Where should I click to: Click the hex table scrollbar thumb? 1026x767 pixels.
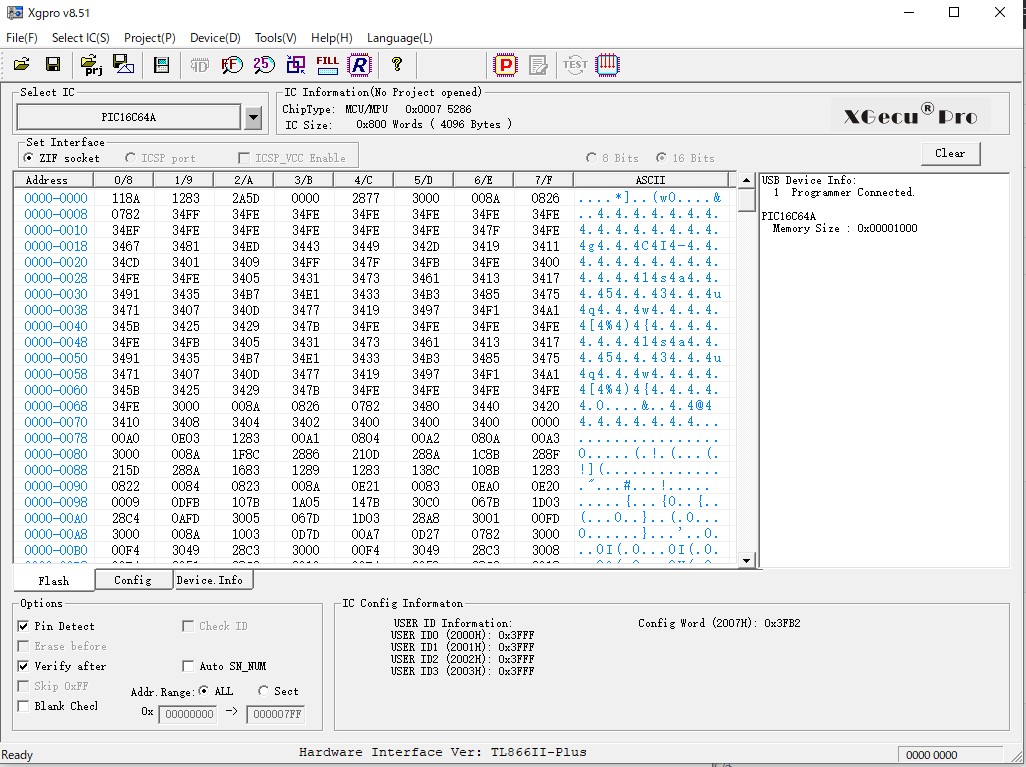click(747, 200)
